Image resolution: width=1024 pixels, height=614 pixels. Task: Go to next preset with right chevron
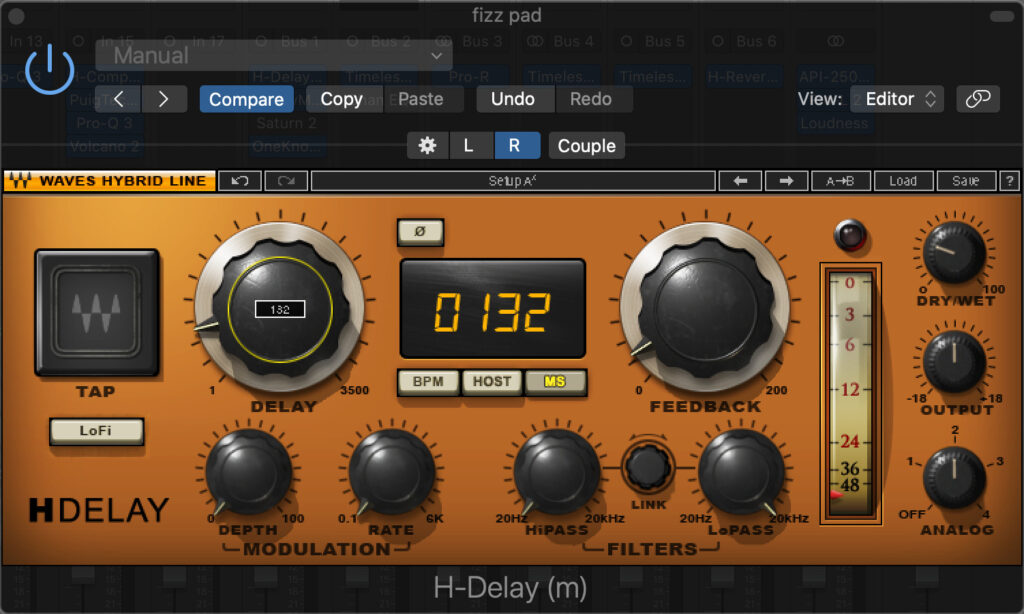click(164, 99)
